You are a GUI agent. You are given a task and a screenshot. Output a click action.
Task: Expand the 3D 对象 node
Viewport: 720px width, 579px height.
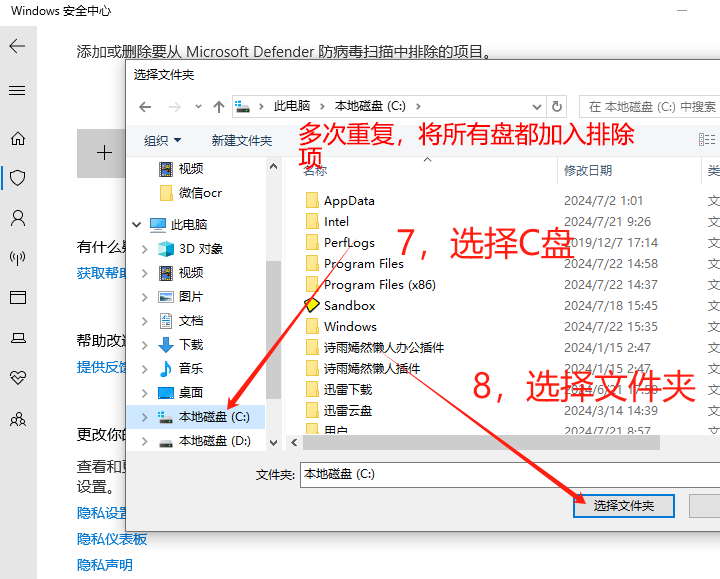coord(145,249)
